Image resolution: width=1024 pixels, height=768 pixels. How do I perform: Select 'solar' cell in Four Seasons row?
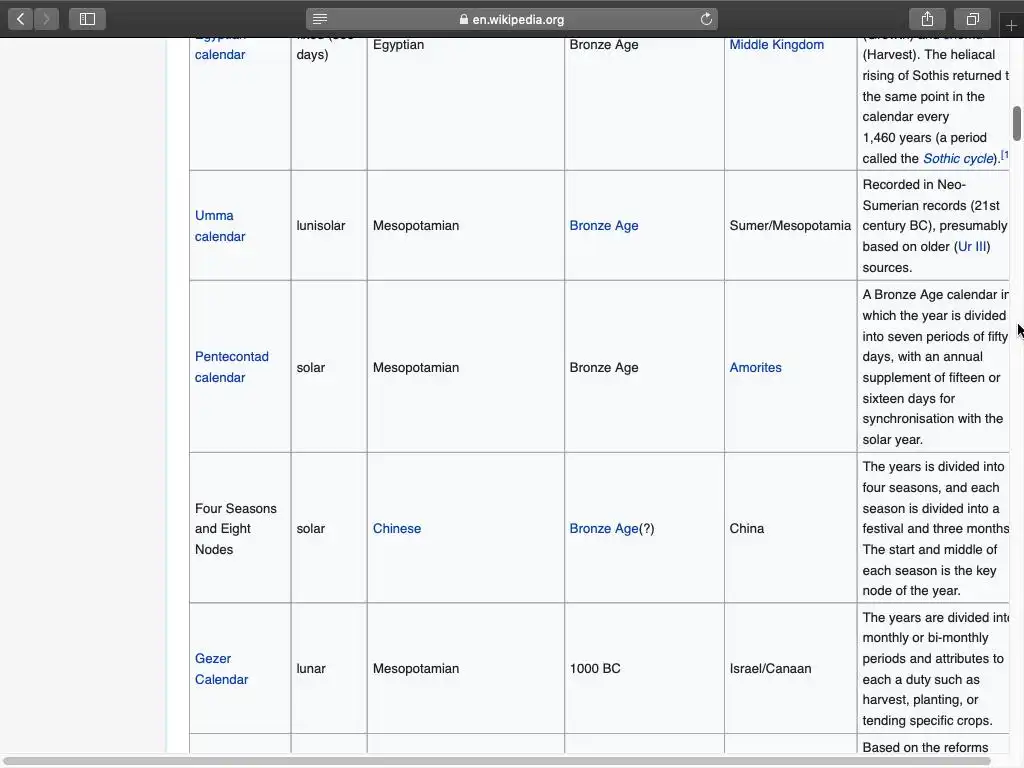coord(311,528)
